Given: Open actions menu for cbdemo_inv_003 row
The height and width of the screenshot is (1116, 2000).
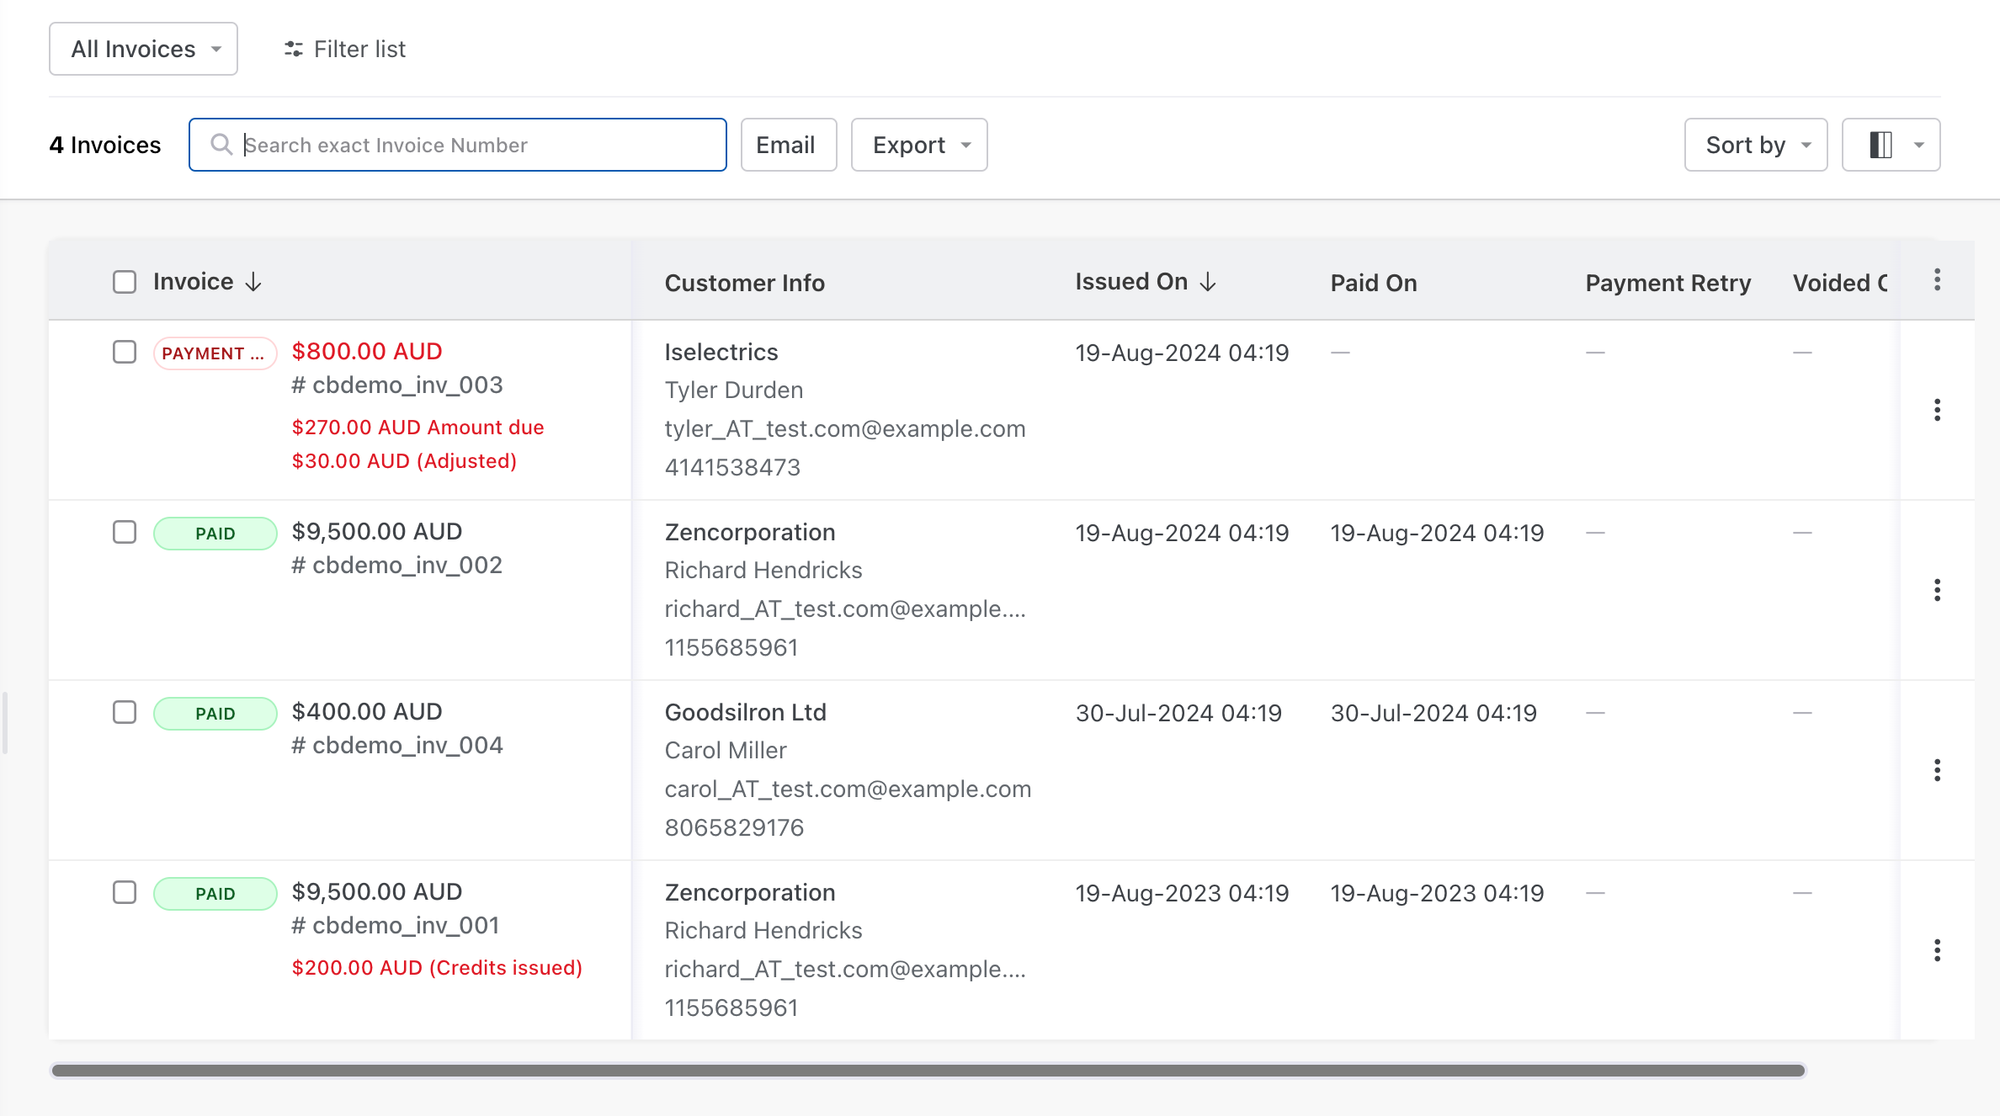Looking at the screenshot, I should click(1937, 410).
